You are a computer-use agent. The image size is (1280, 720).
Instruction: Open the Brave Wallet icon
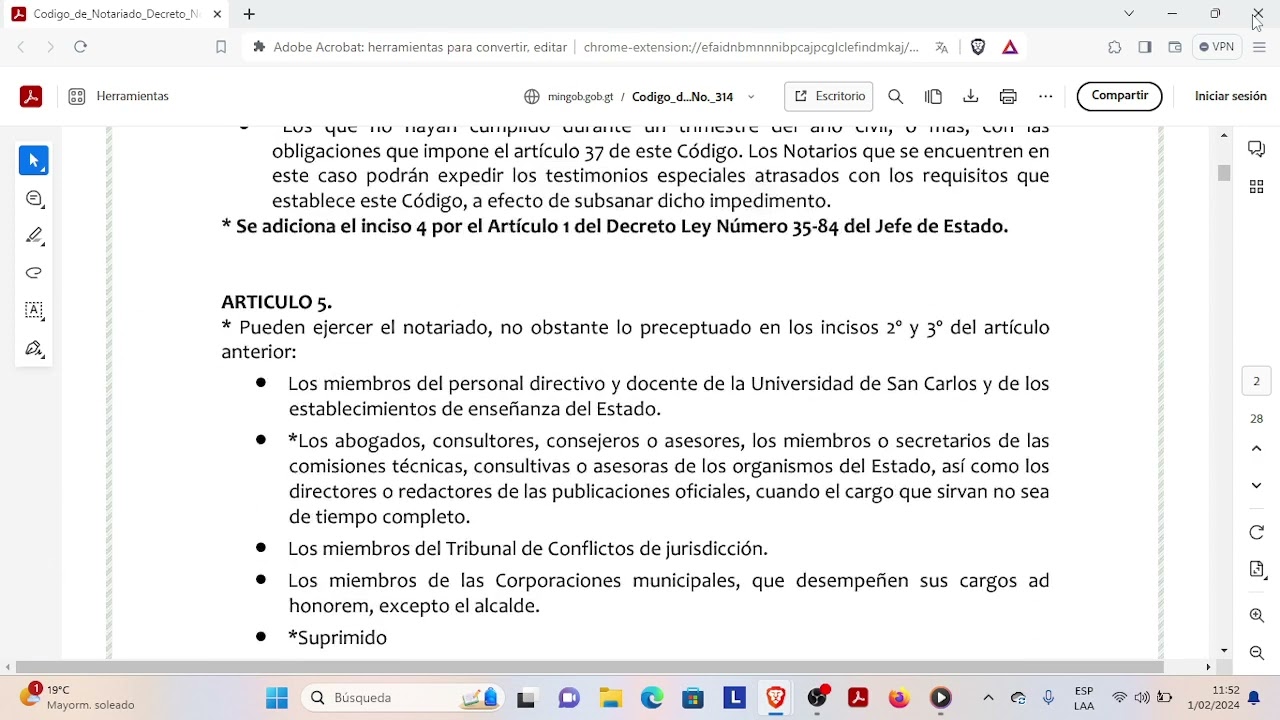[1175, 47]
